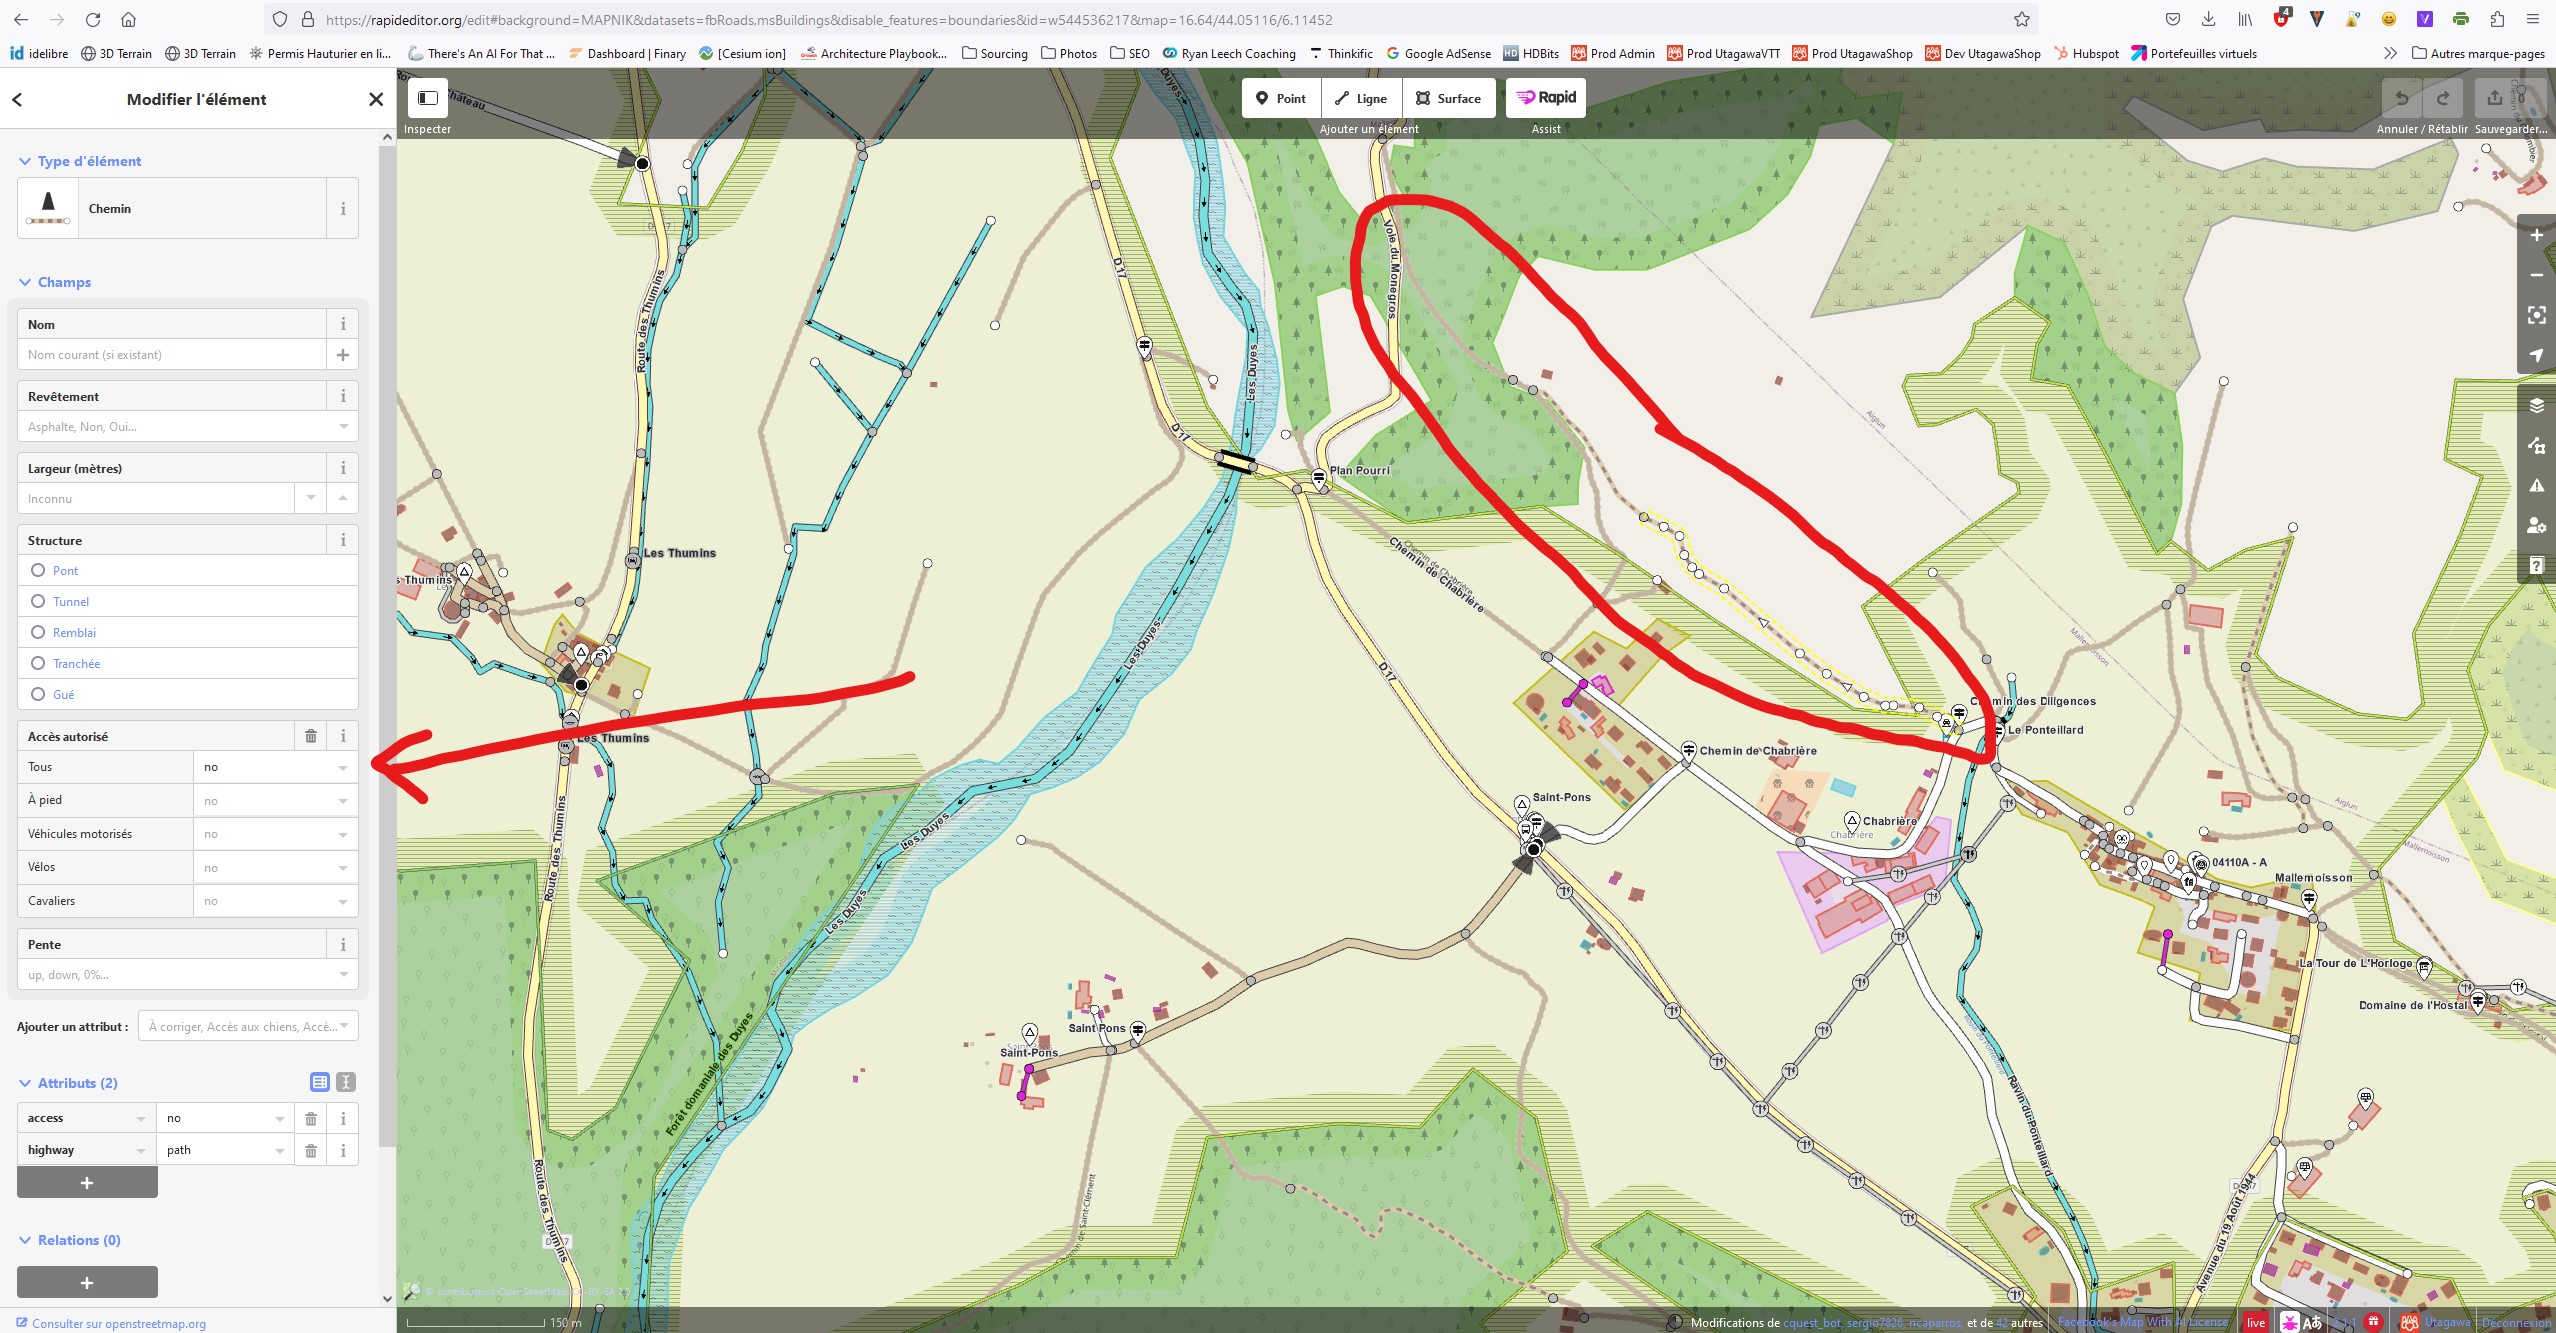
Task: Select the Surface drawing mode
Action: pyautogui.click(x=1448, y=98)
